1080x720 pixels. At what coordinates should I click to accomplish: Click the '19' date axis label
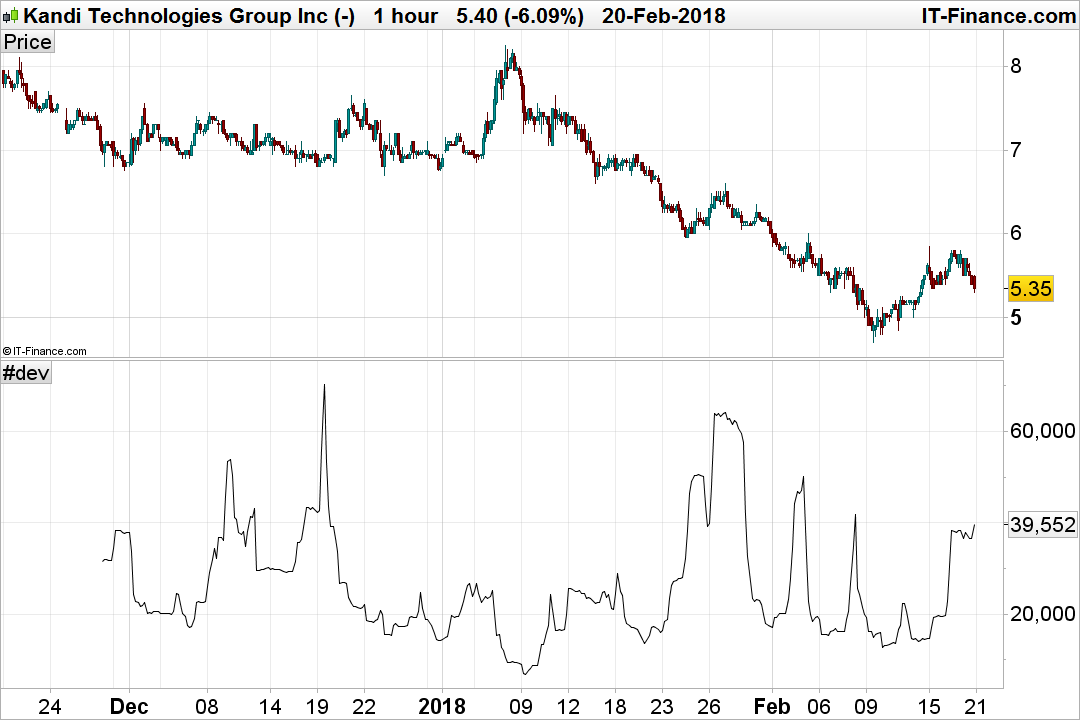(x=317, y=706)
